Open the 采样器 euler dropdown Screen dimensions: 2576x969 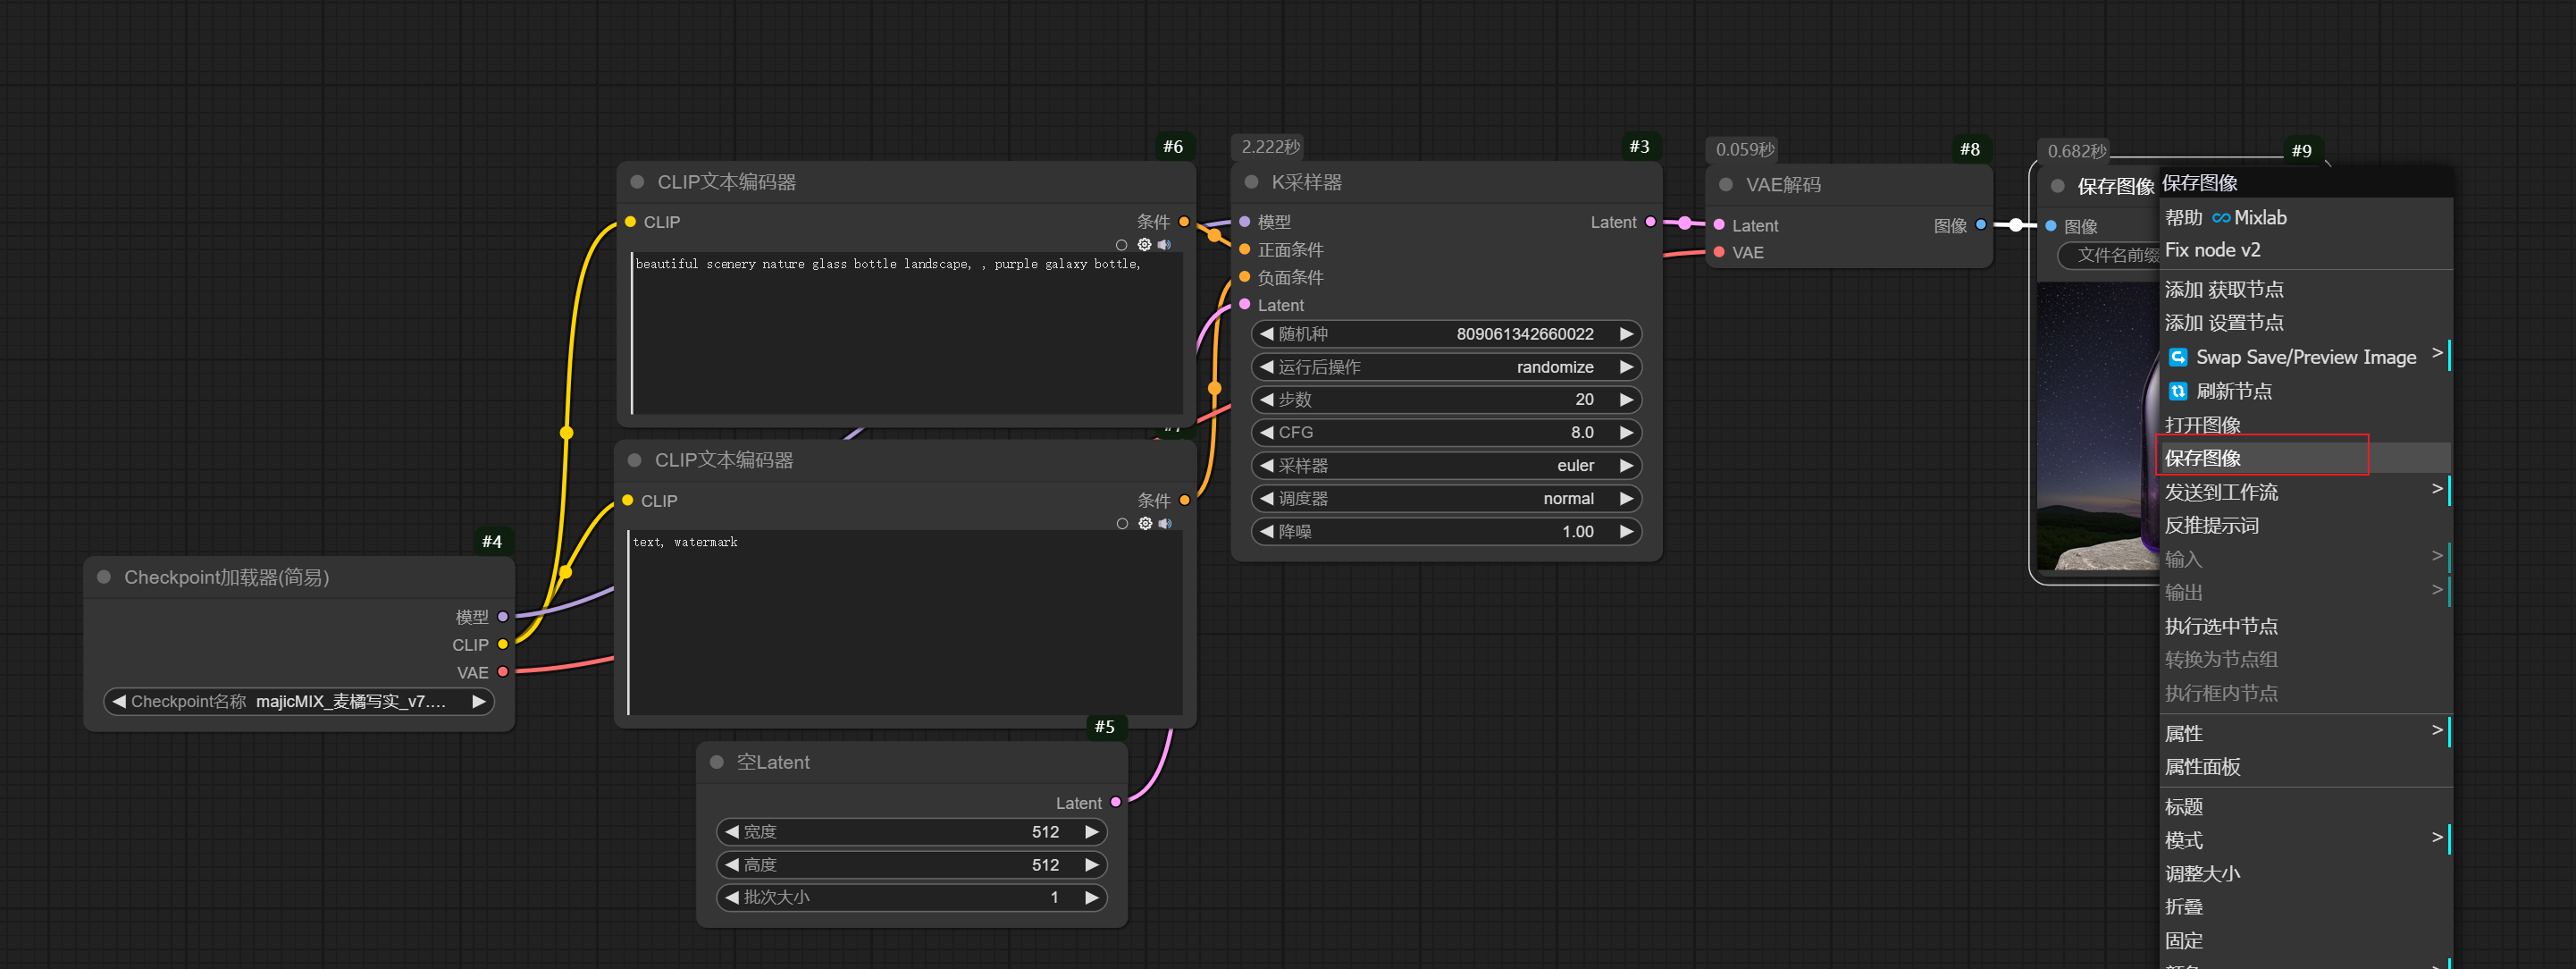1446,466
